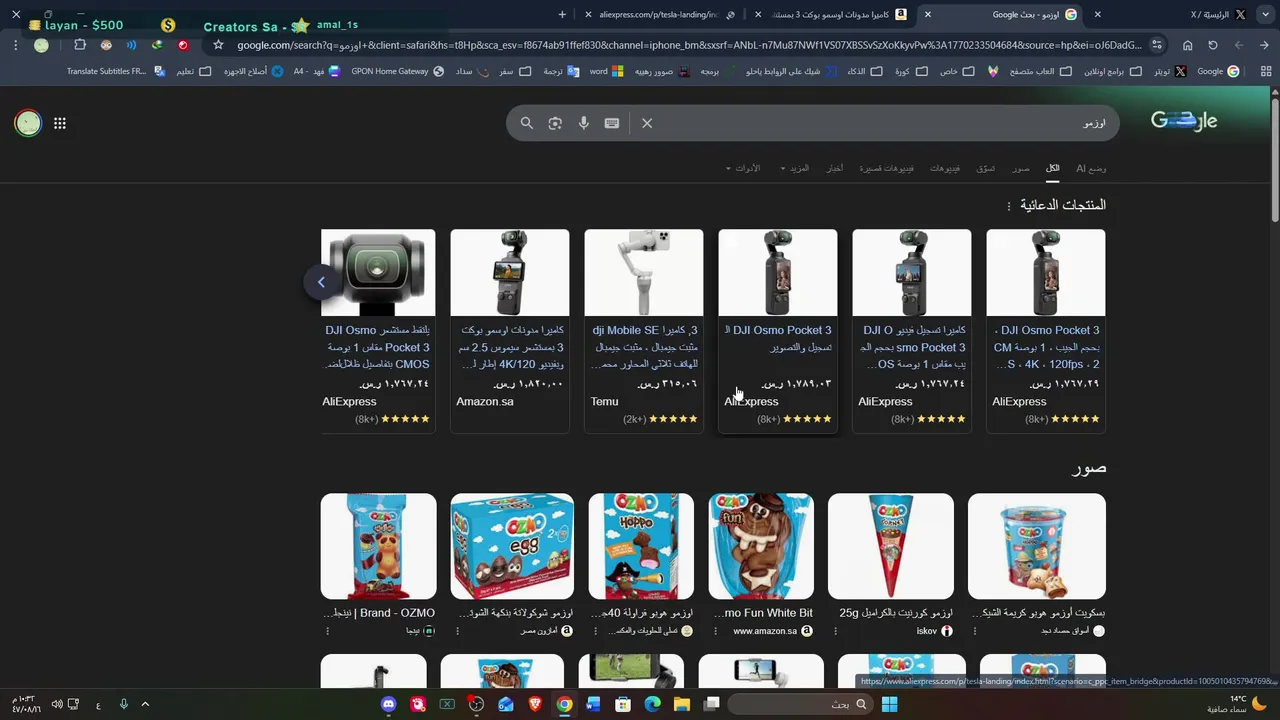The width and height of the screenshot is (1280, 720).
Task: Select the الكل results tab
Action: point(1052,168)
